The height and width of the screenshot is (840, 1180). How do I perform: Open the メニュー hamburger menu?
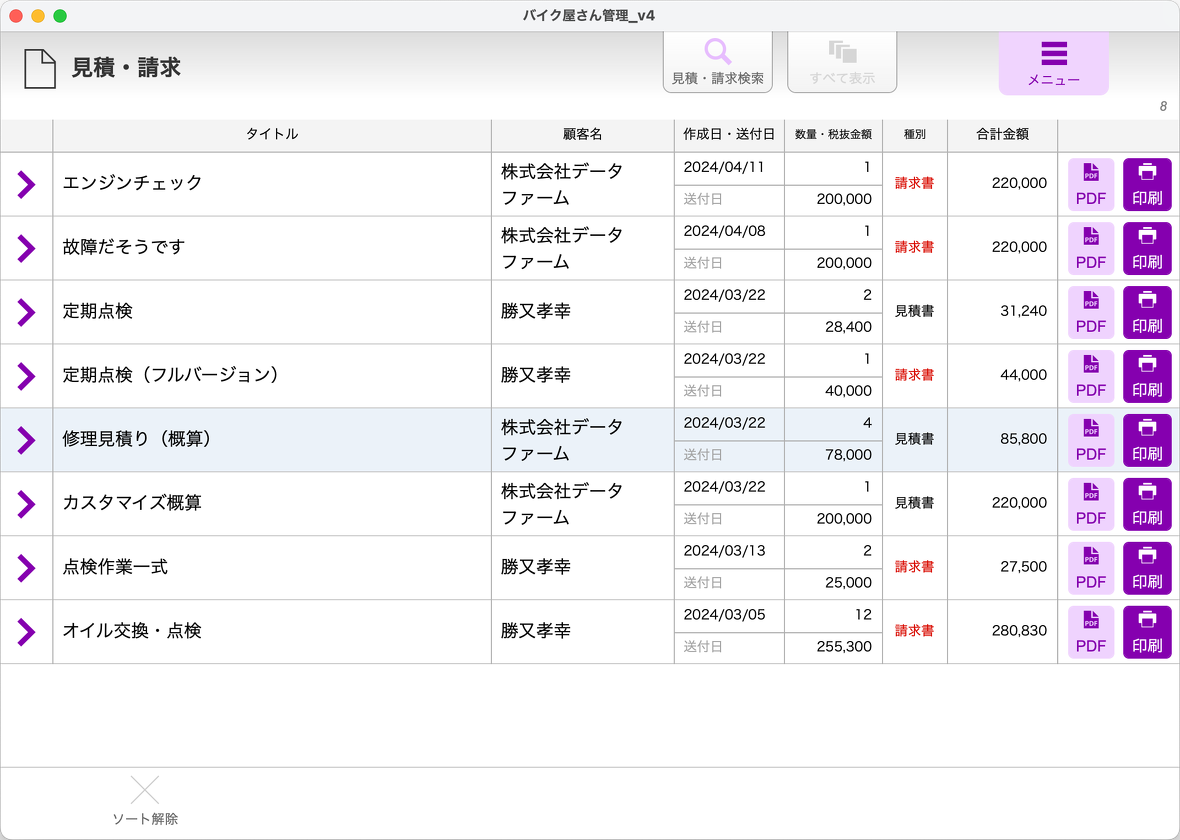[x=1053, y=63]
